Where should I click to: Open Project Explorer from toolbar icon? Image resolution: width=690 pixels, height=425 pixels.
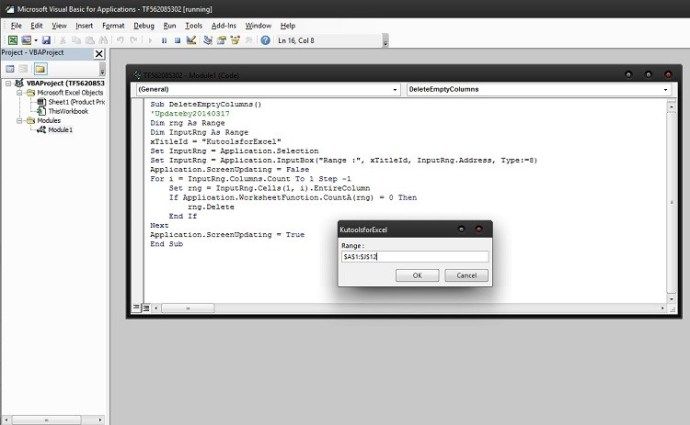207,40
